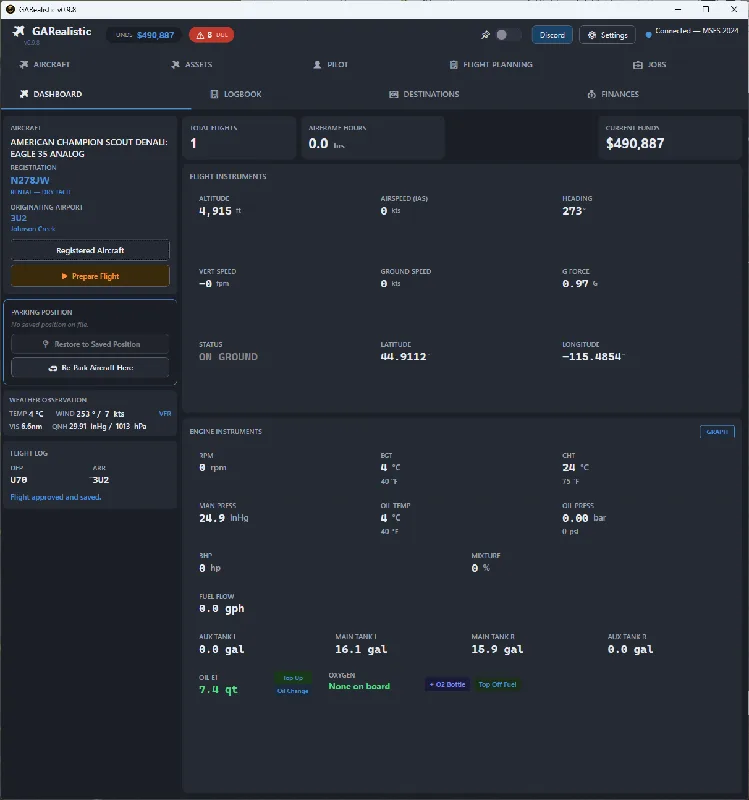The height and width of the screenshot is (800, 749).
Task: Click the GARealistic airplane logo icon
Action: (x=19, y=32)
